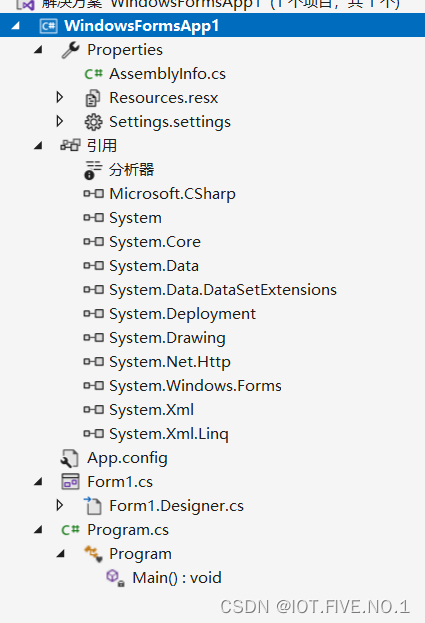The height and width of the screenshot is (623, 425).
Task: Click the Resources.resx file icon
Action: 93,98
